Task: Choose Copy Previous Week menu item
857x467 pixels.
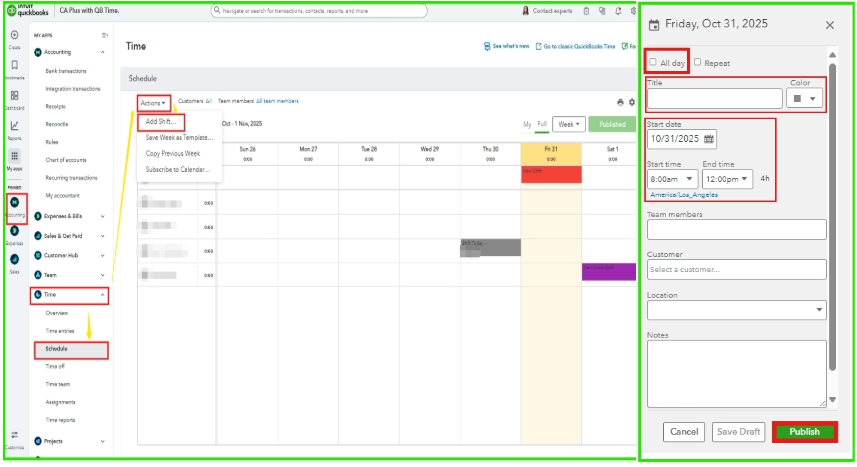Action: [173, 154]
